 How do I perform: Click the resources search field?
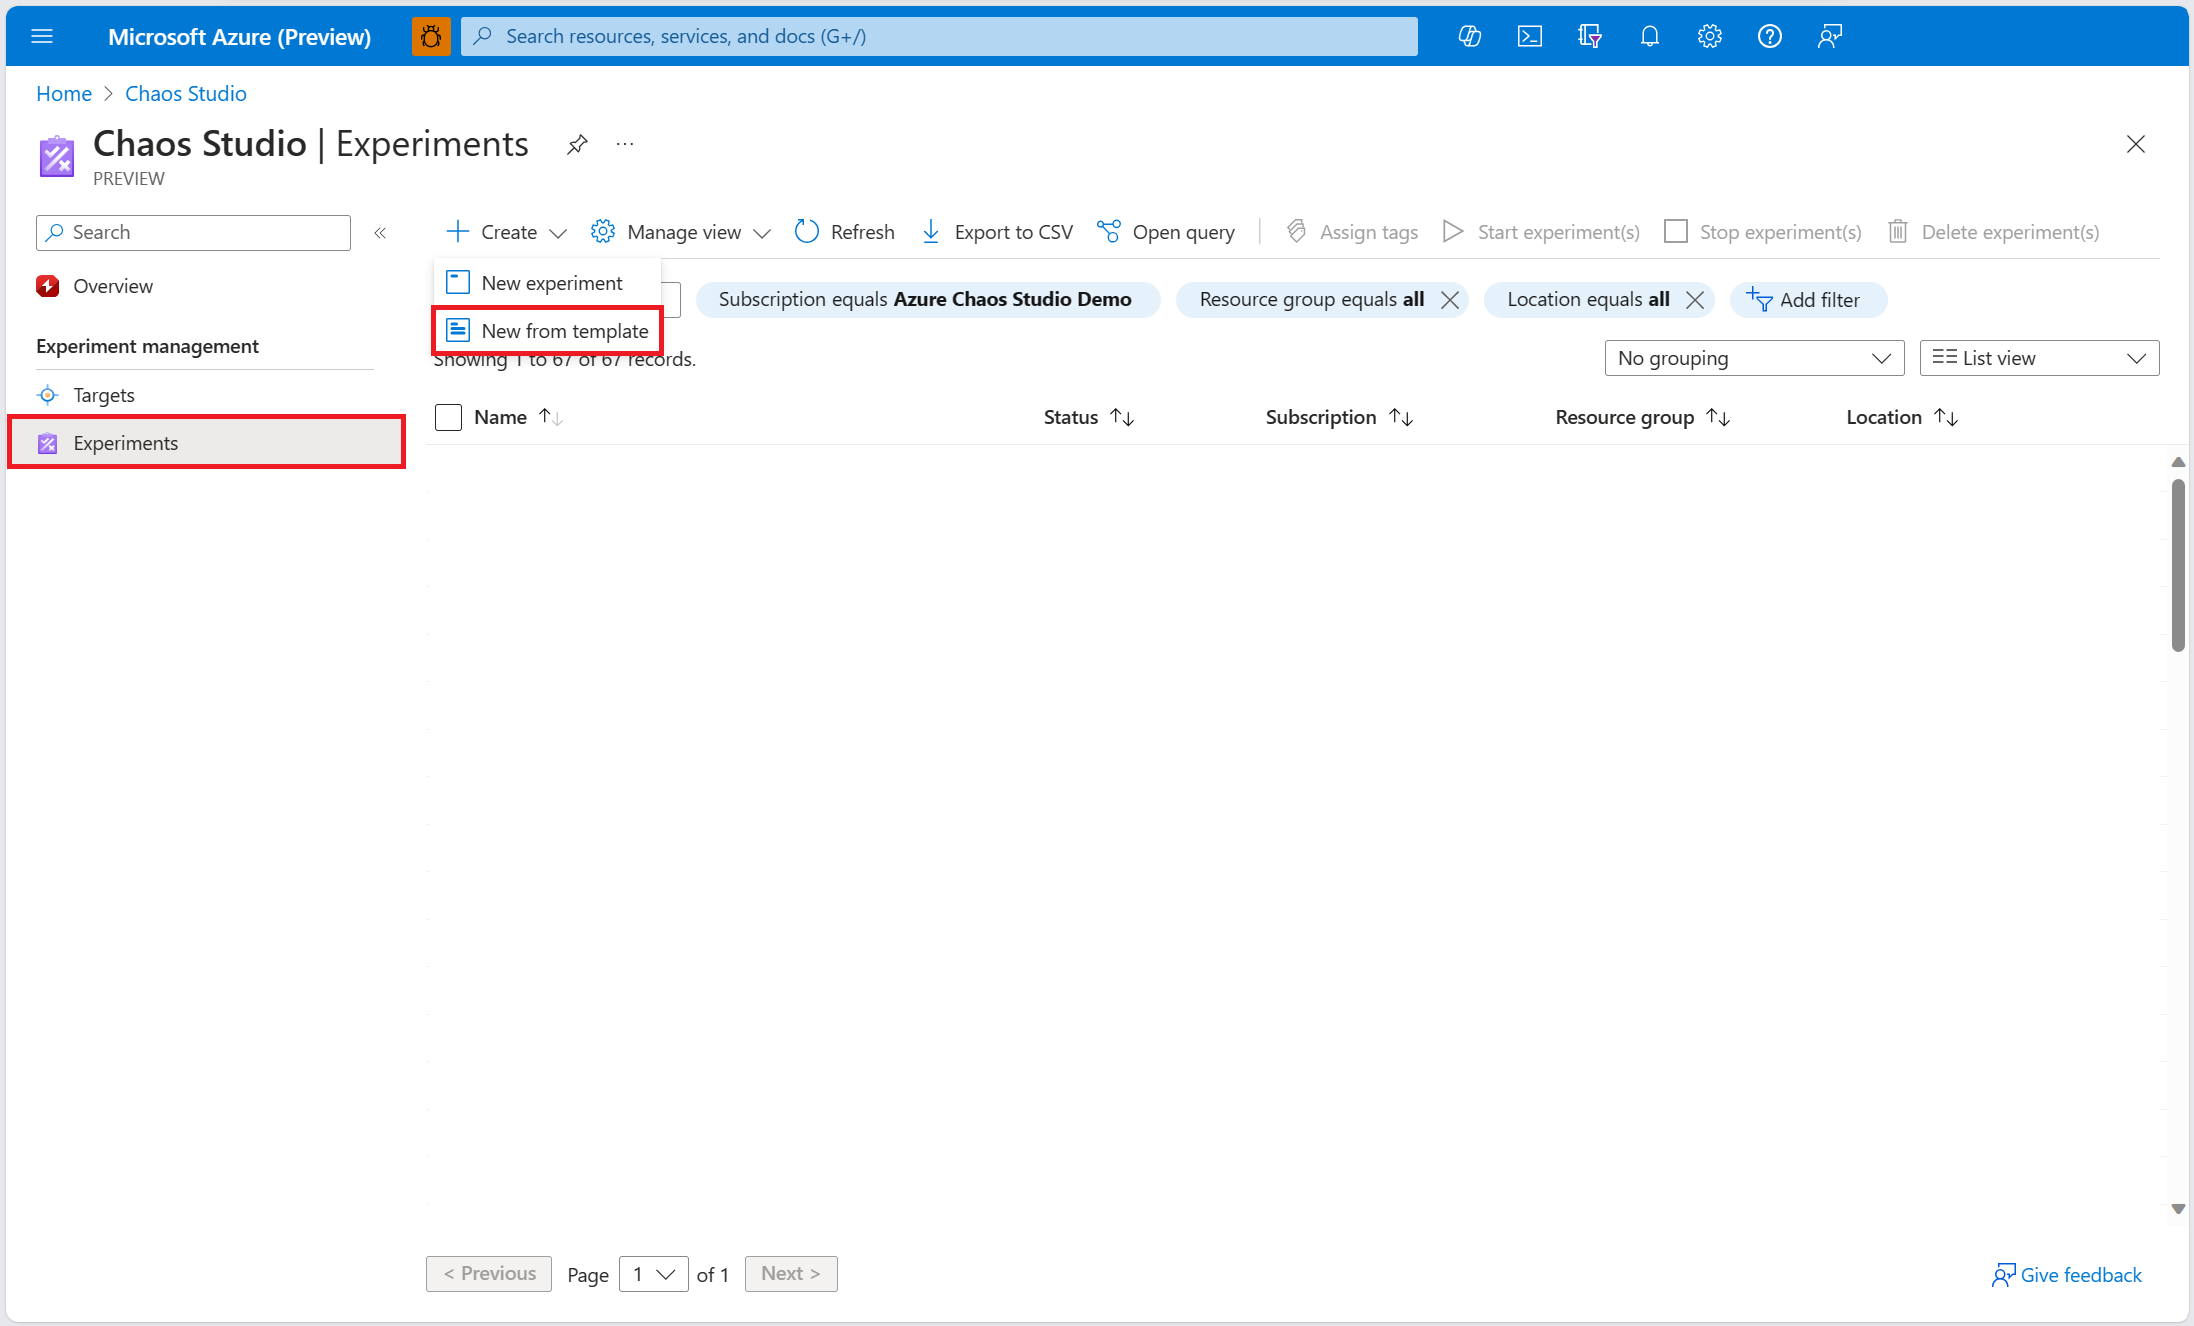[x=938, y=36]
